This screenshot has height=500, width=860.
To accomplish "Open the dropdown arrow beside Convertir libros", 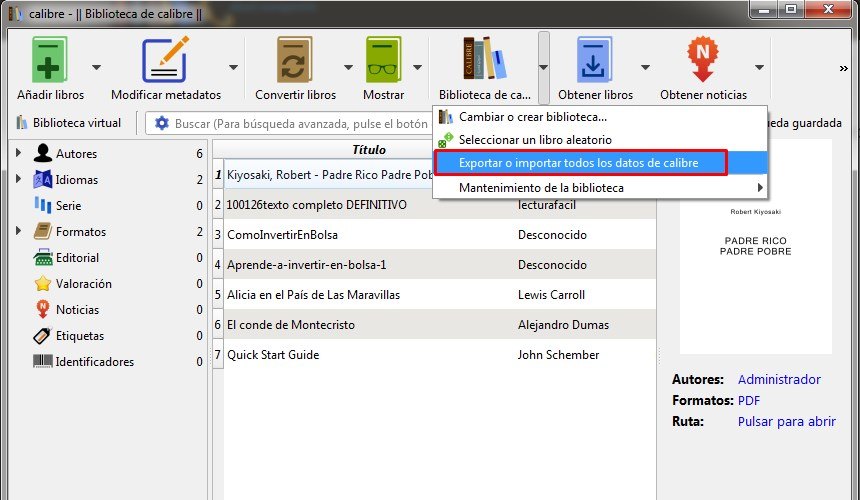I will coord(349,67).
